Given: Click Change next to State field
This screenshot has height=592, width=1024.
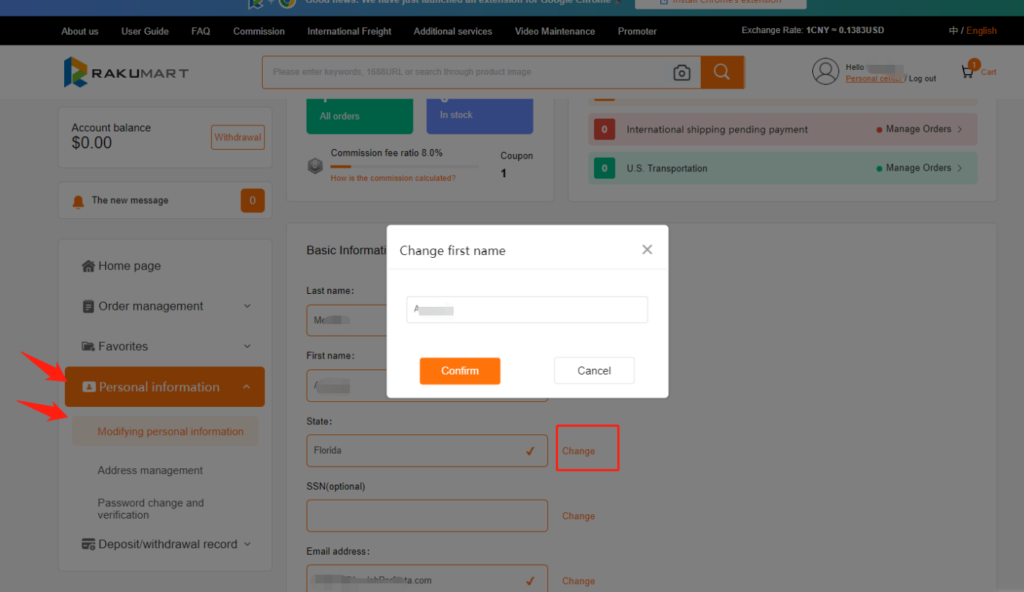Looking at the screenshot, I should coord(579,451).
